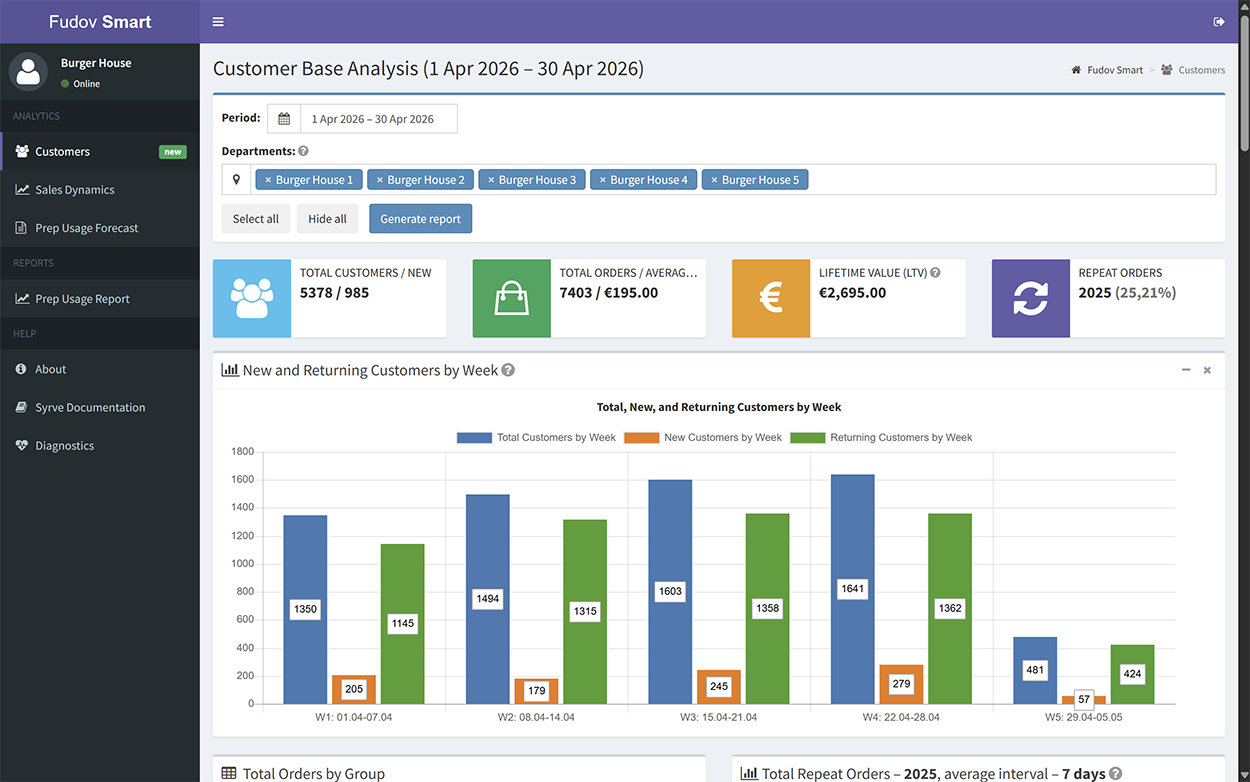Toggle Total Customers by Week legend series
This screenshot has width=1250, height=782.
pos(536,437)
